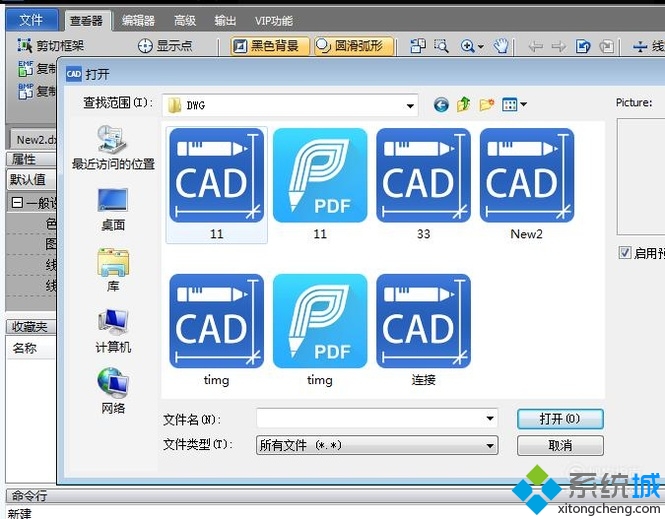Go to 桌面 location
The image size is (665, 519).
click(x=113, y=209)
